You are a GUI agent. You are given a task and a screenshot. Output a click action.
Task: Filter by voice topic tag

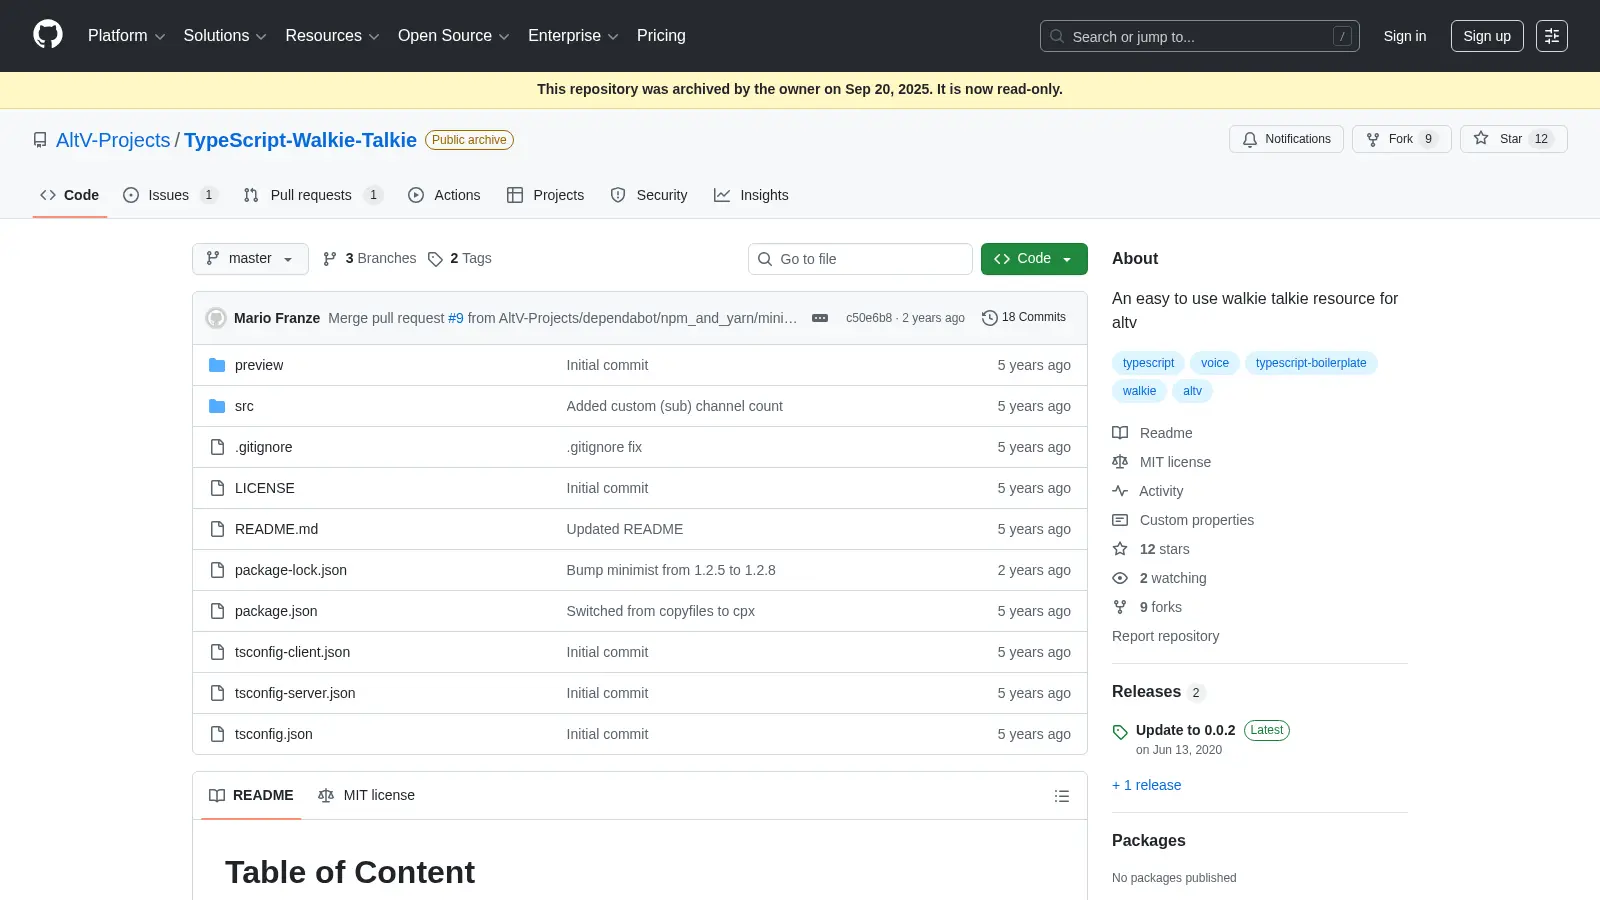1215,363
